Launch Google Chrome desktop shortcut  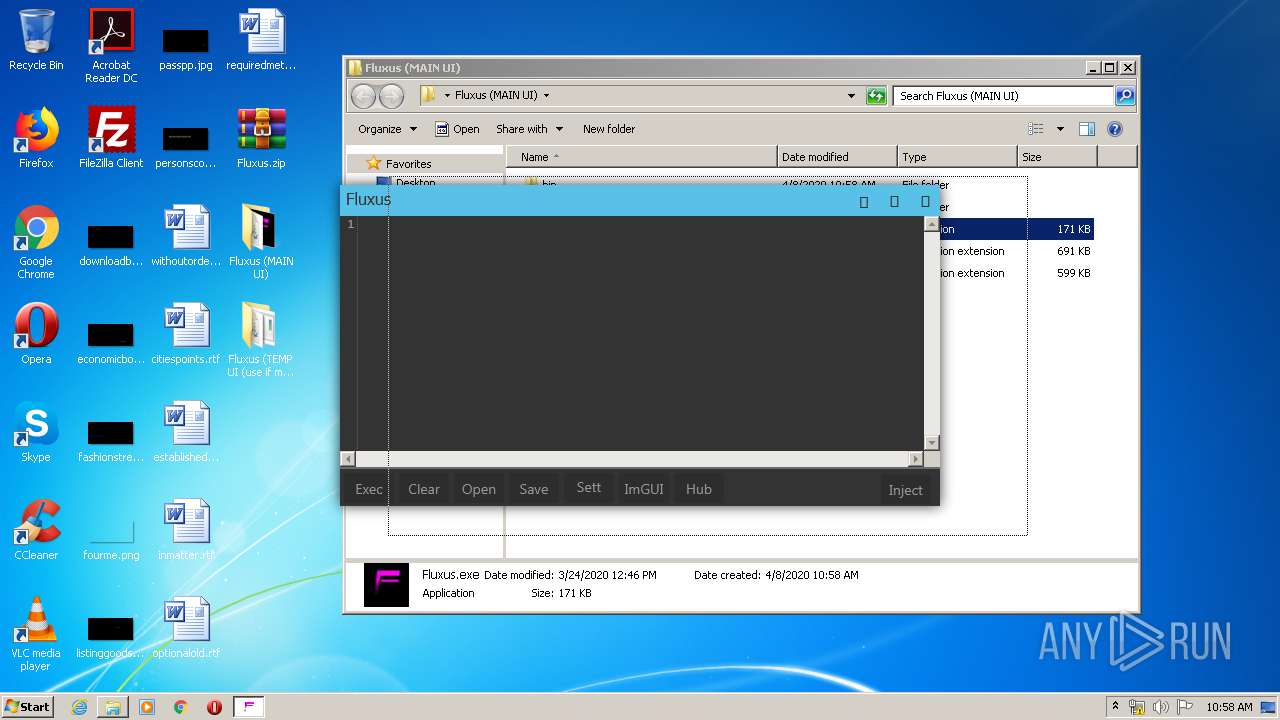tap(36, 242)
